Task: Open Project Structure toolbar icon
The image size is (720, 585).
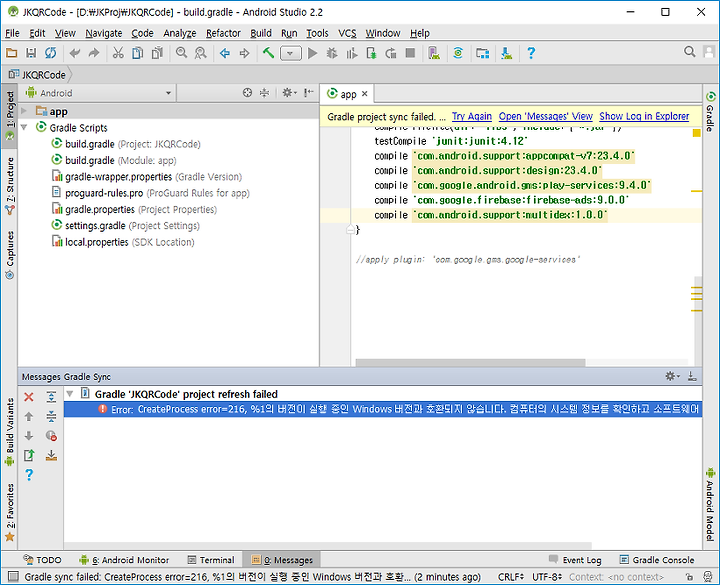Action: tap(483, 53)
